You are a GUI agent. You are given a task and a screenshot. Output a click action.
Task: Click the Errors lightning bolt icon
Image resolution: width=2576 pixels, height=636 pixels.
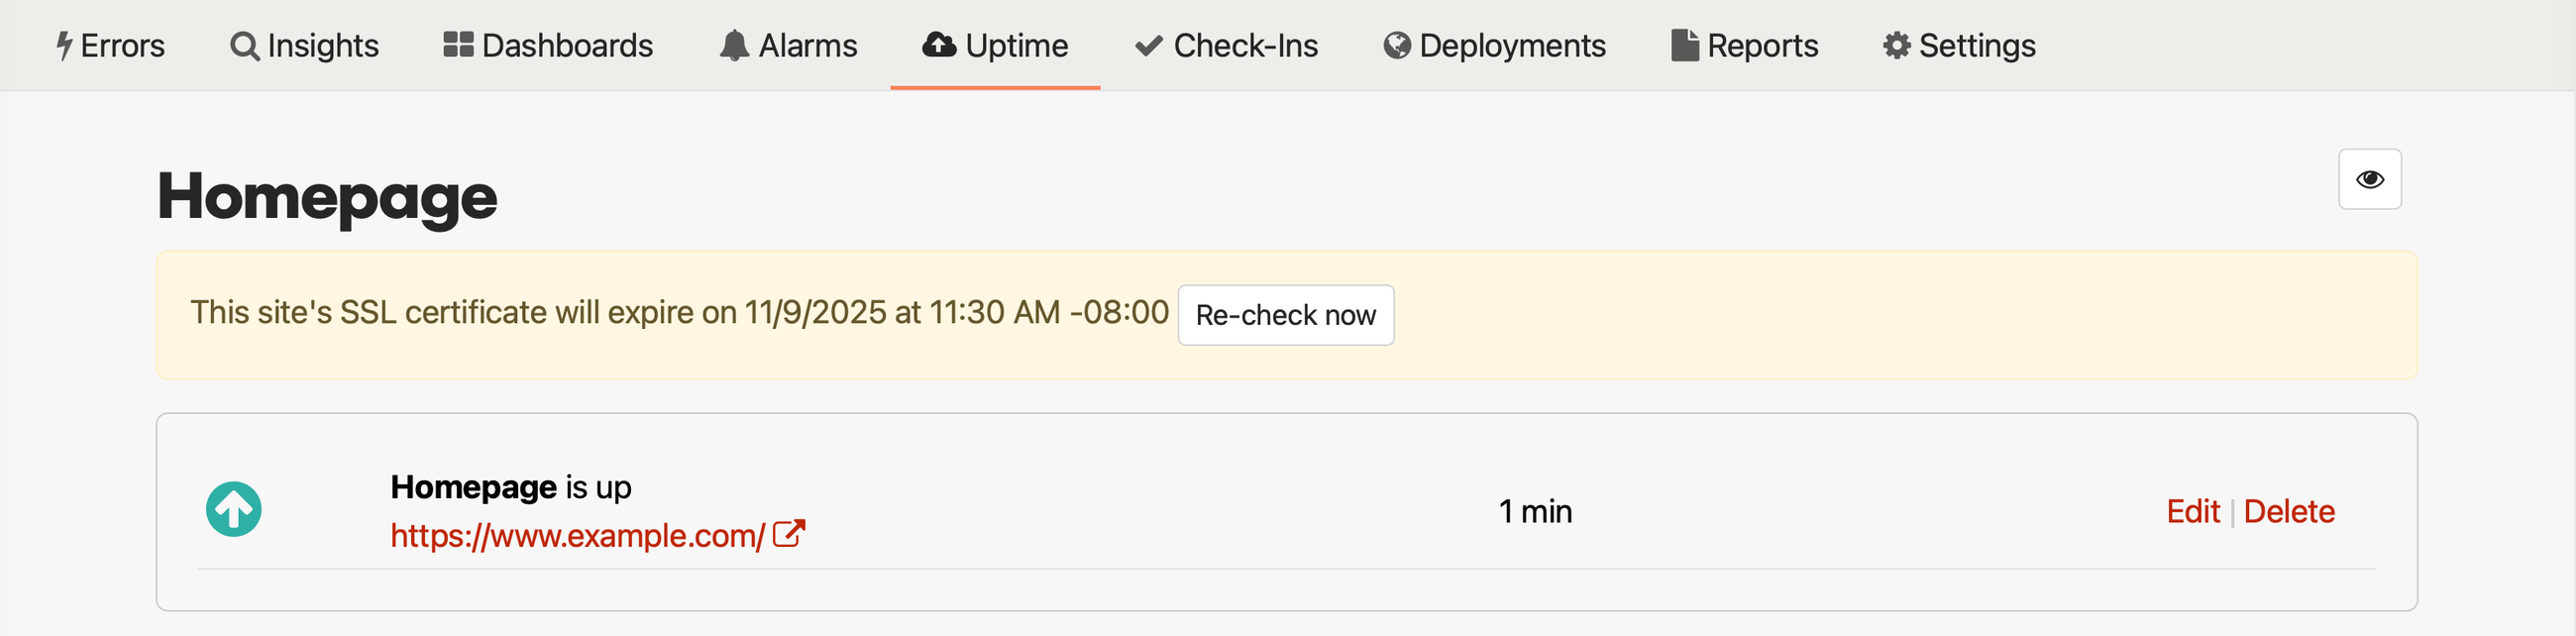point(66,44)
